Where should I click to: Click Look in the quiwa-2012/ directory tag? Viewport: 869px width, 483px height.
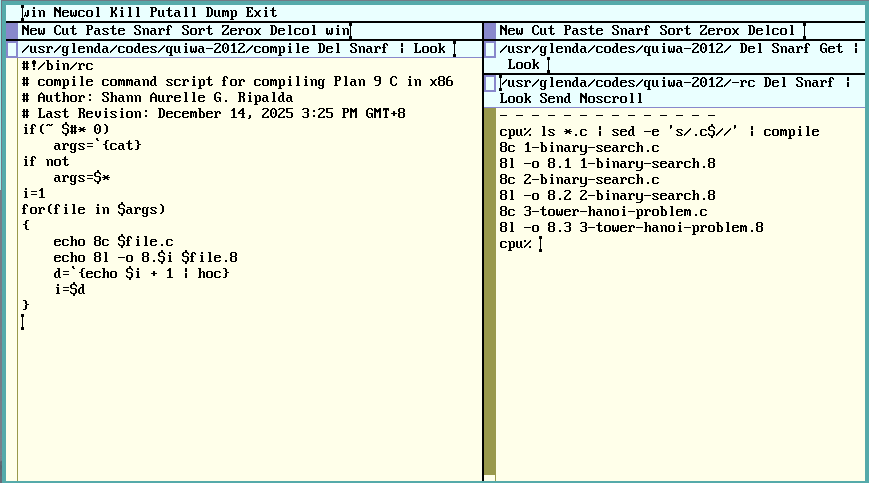(523, 65)
